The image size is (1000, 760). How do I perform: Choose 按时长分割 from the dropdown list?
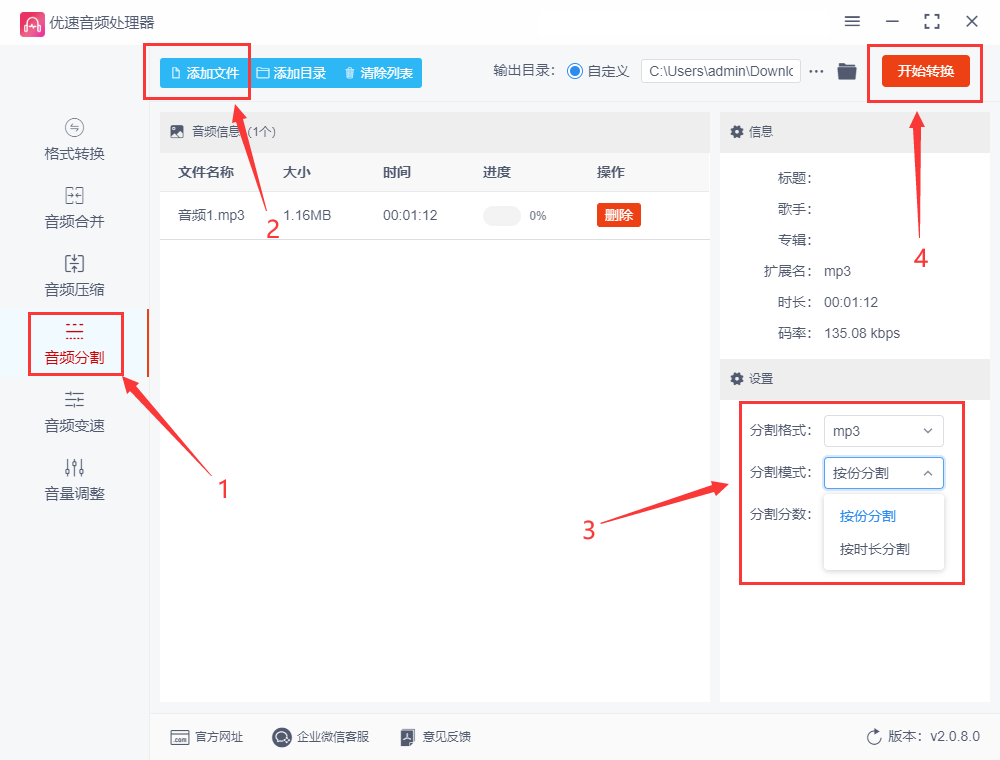[x=874, y=549]
